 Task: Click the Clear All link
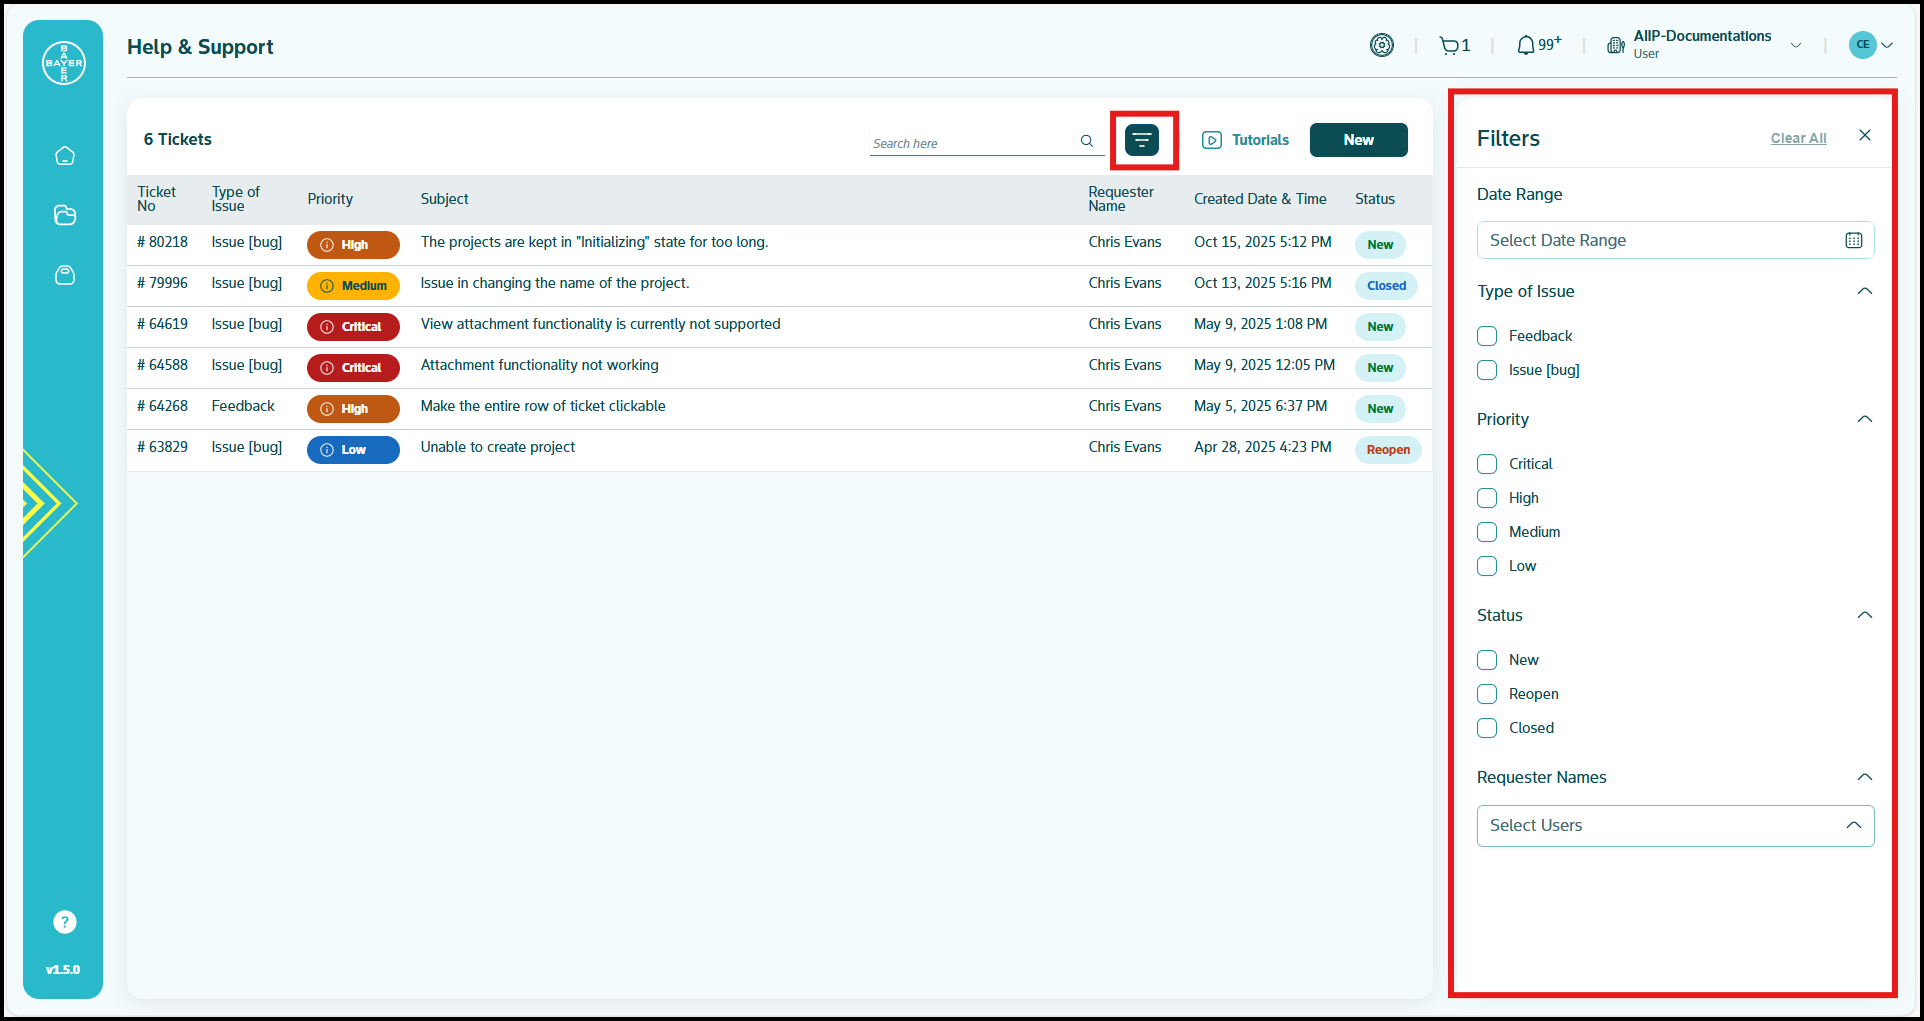coord(1798,138)
